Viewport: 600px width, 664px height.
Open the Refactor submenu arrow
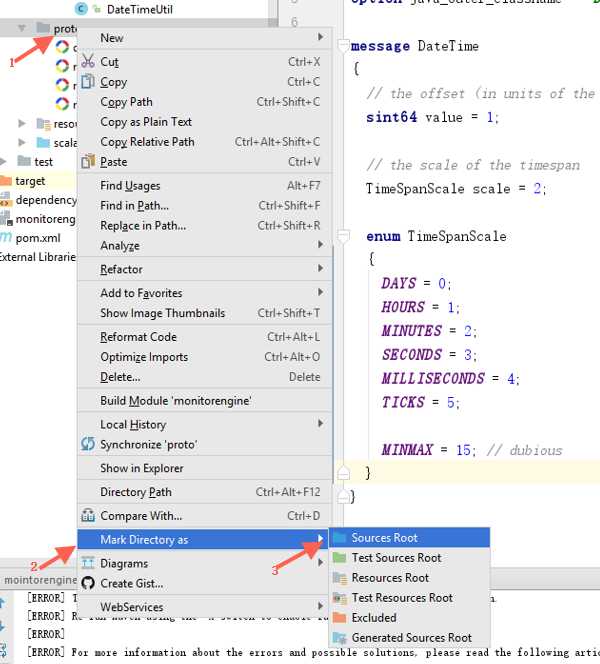coord(321,268)
